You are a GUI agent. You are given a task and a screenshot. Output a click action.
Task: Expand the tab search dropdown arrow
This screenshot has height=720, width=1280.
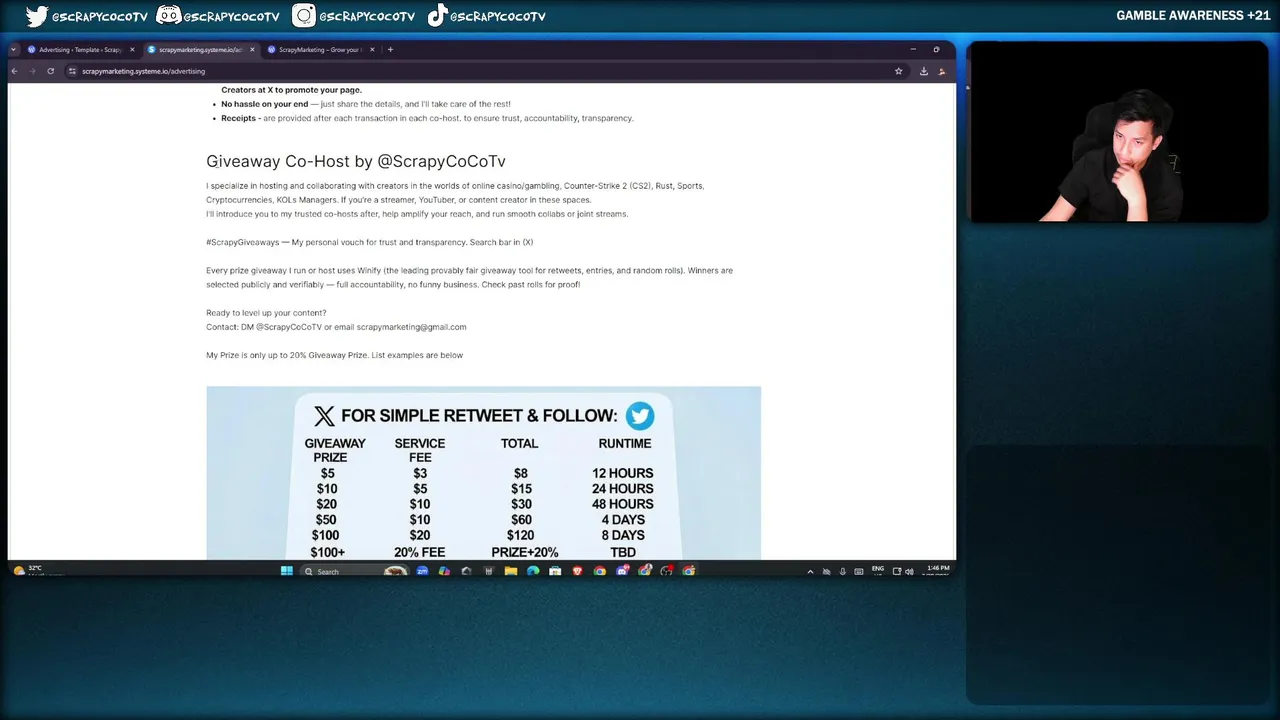click(x=13, y=49)
